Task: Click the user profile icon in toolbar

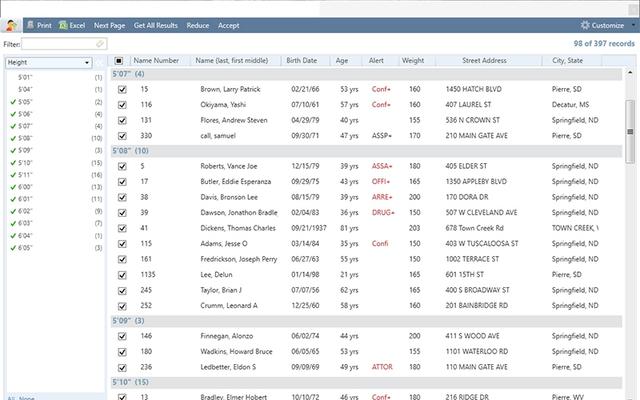Action: tap(10, 24)
